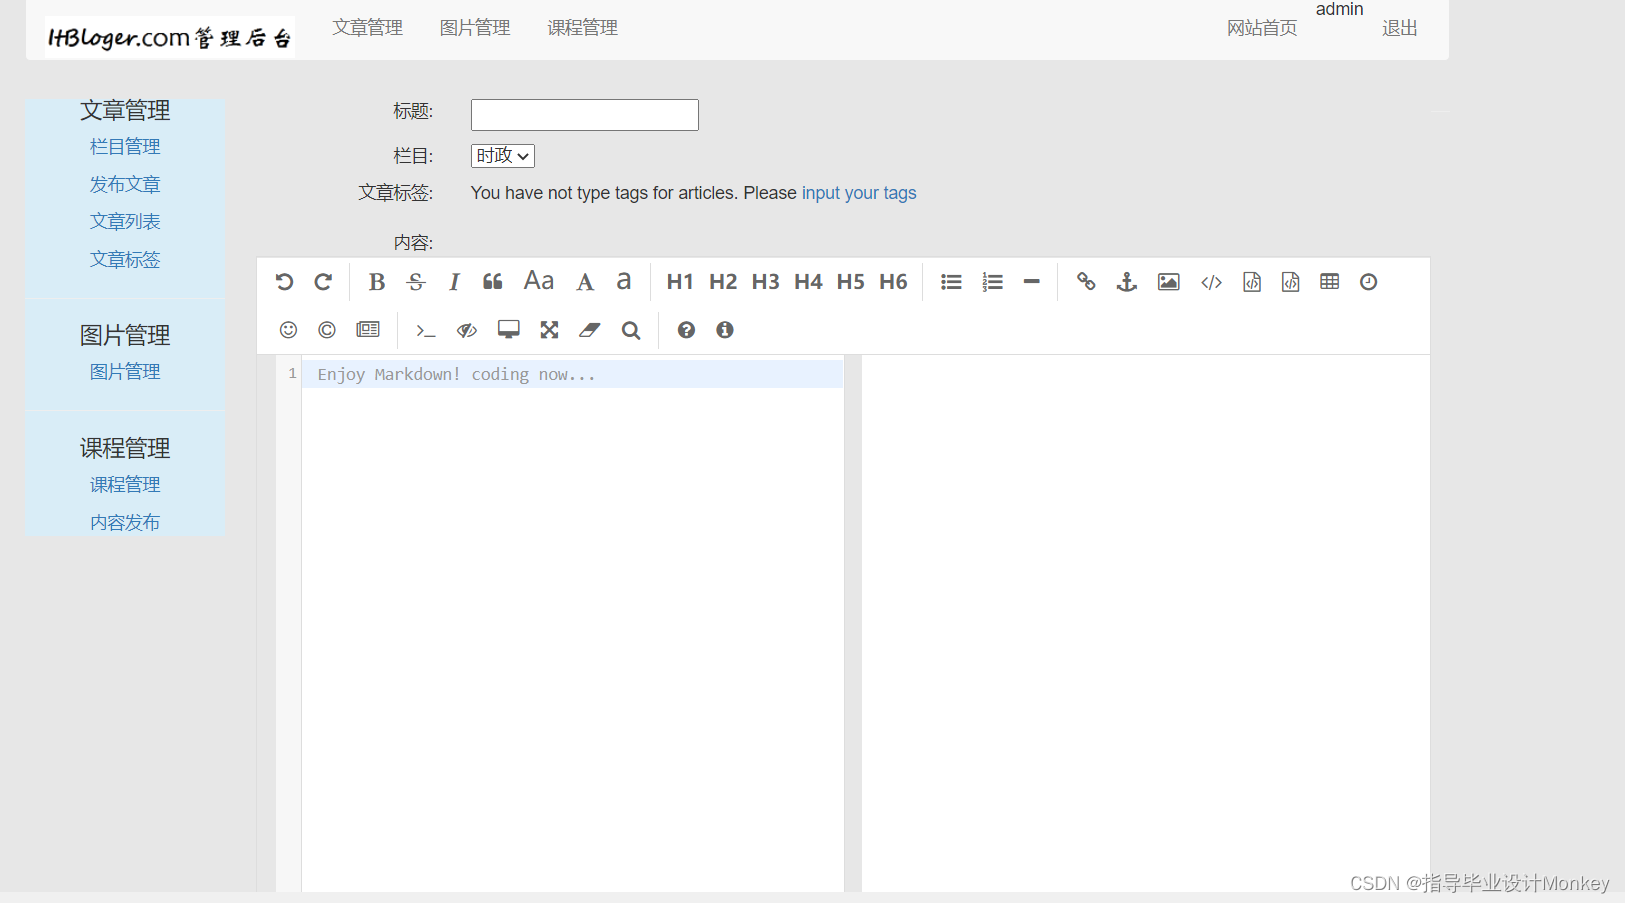
Task: Open editor help question icon
Action: (x=686, y=330)
